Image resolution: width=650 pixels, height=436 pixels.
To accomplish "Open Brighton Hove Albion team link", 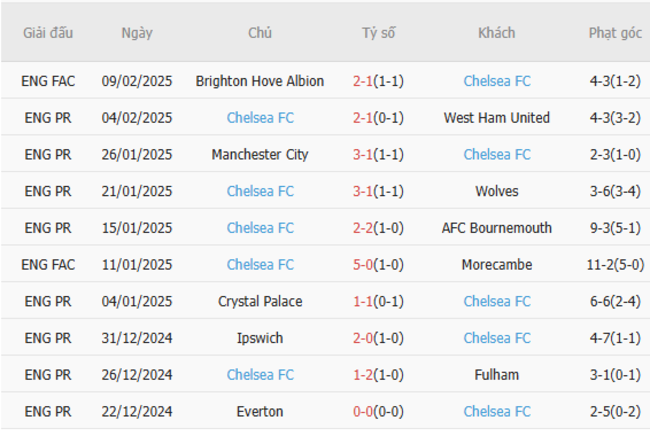I will click(x=260, y=81).
